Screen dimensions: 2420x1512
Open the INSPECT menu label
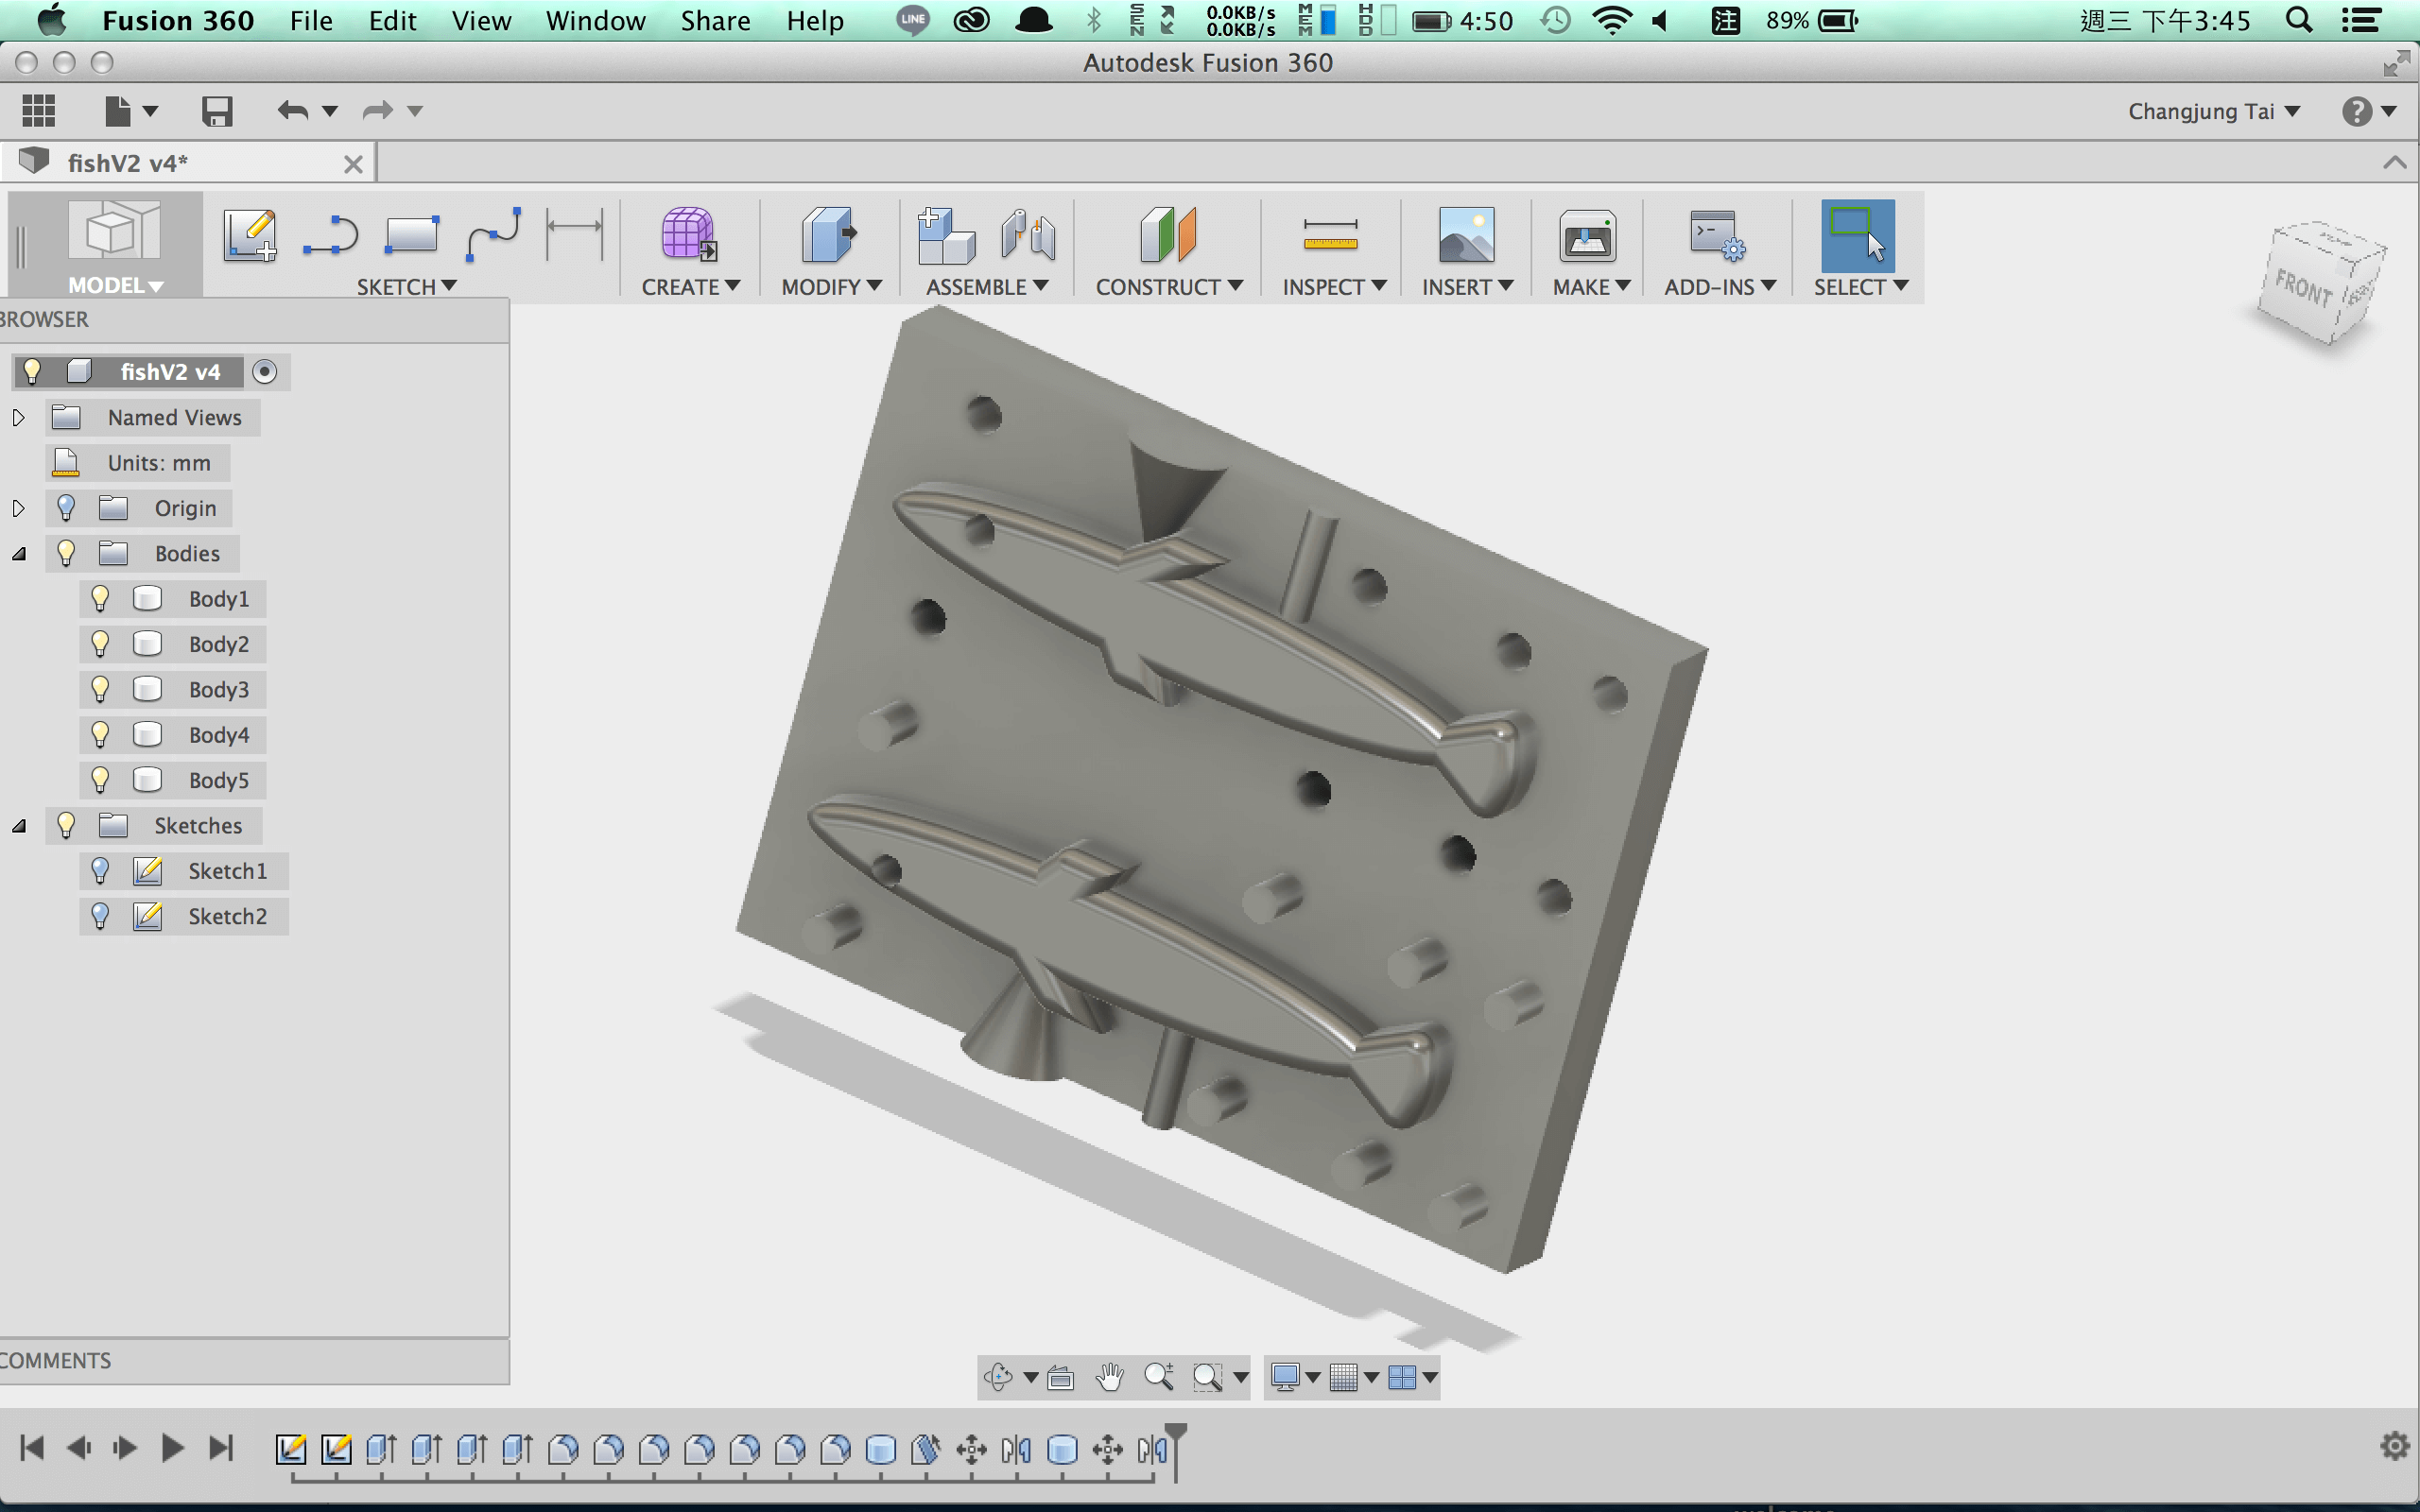(1334, 287)
